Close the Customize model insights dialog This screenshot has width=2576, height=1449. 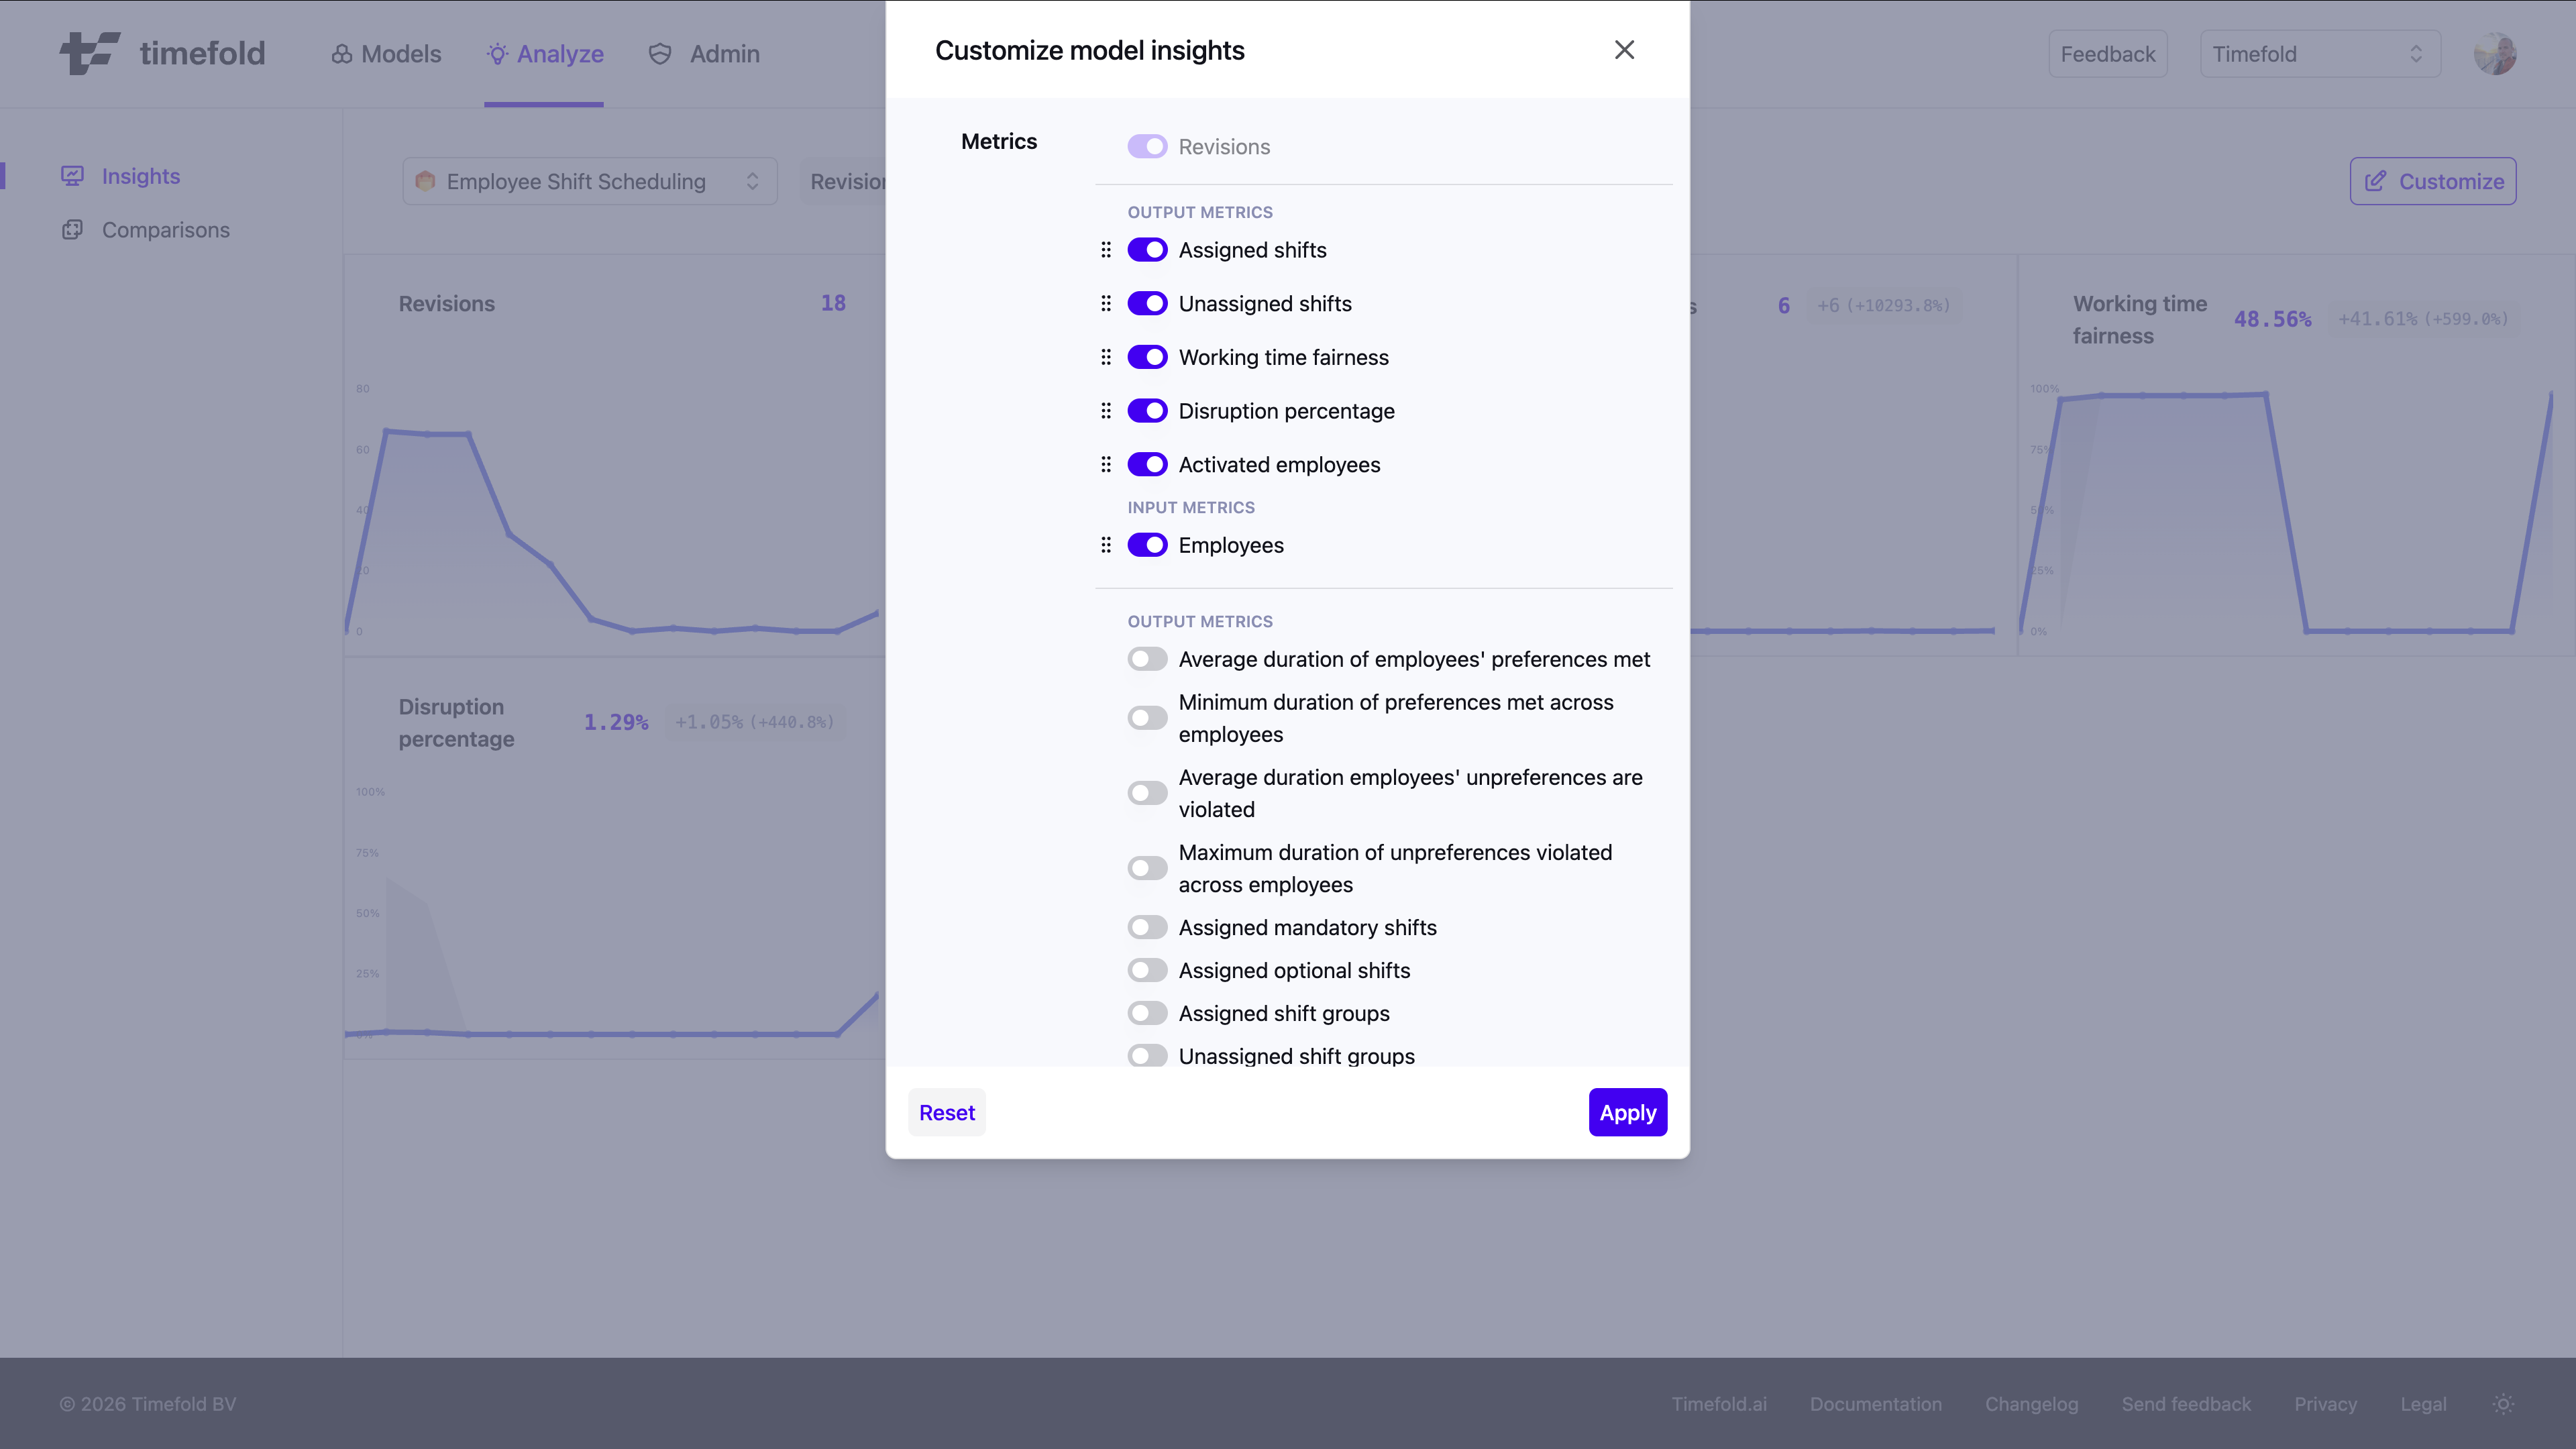pyautogui.click(x=1624, y=50)
